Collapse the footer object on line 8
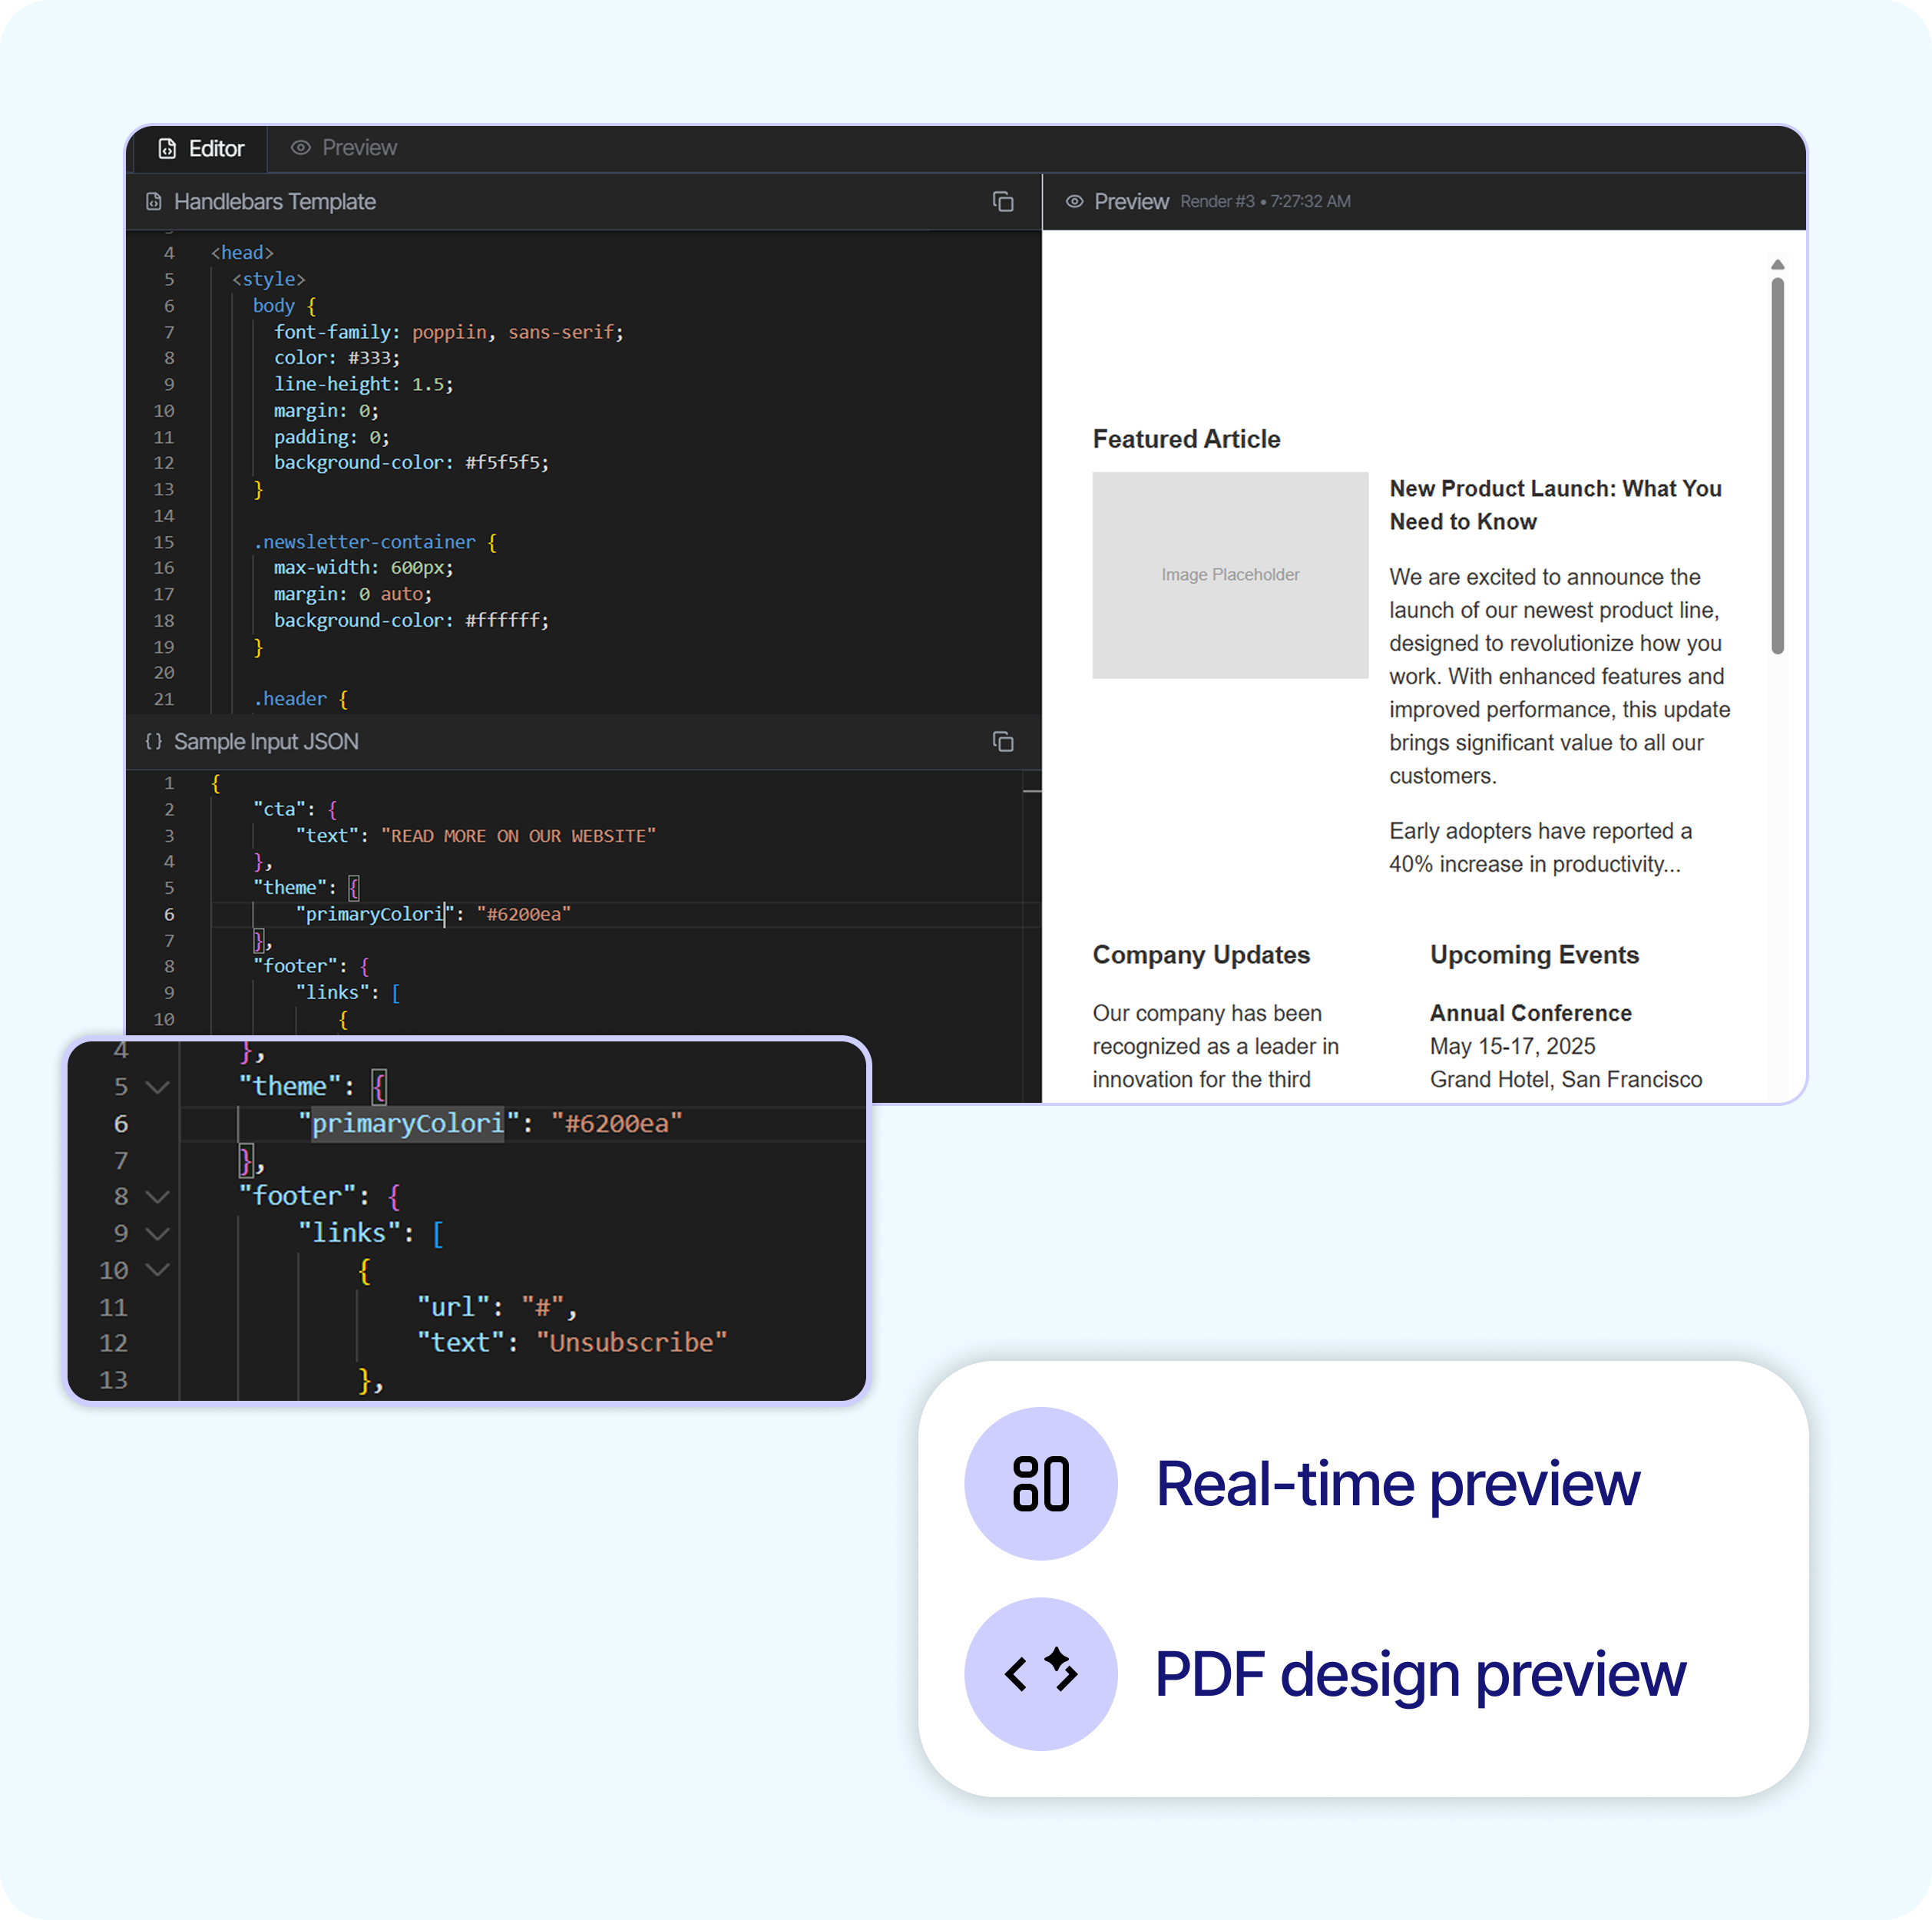1932x1920 pixels. 157,1196
